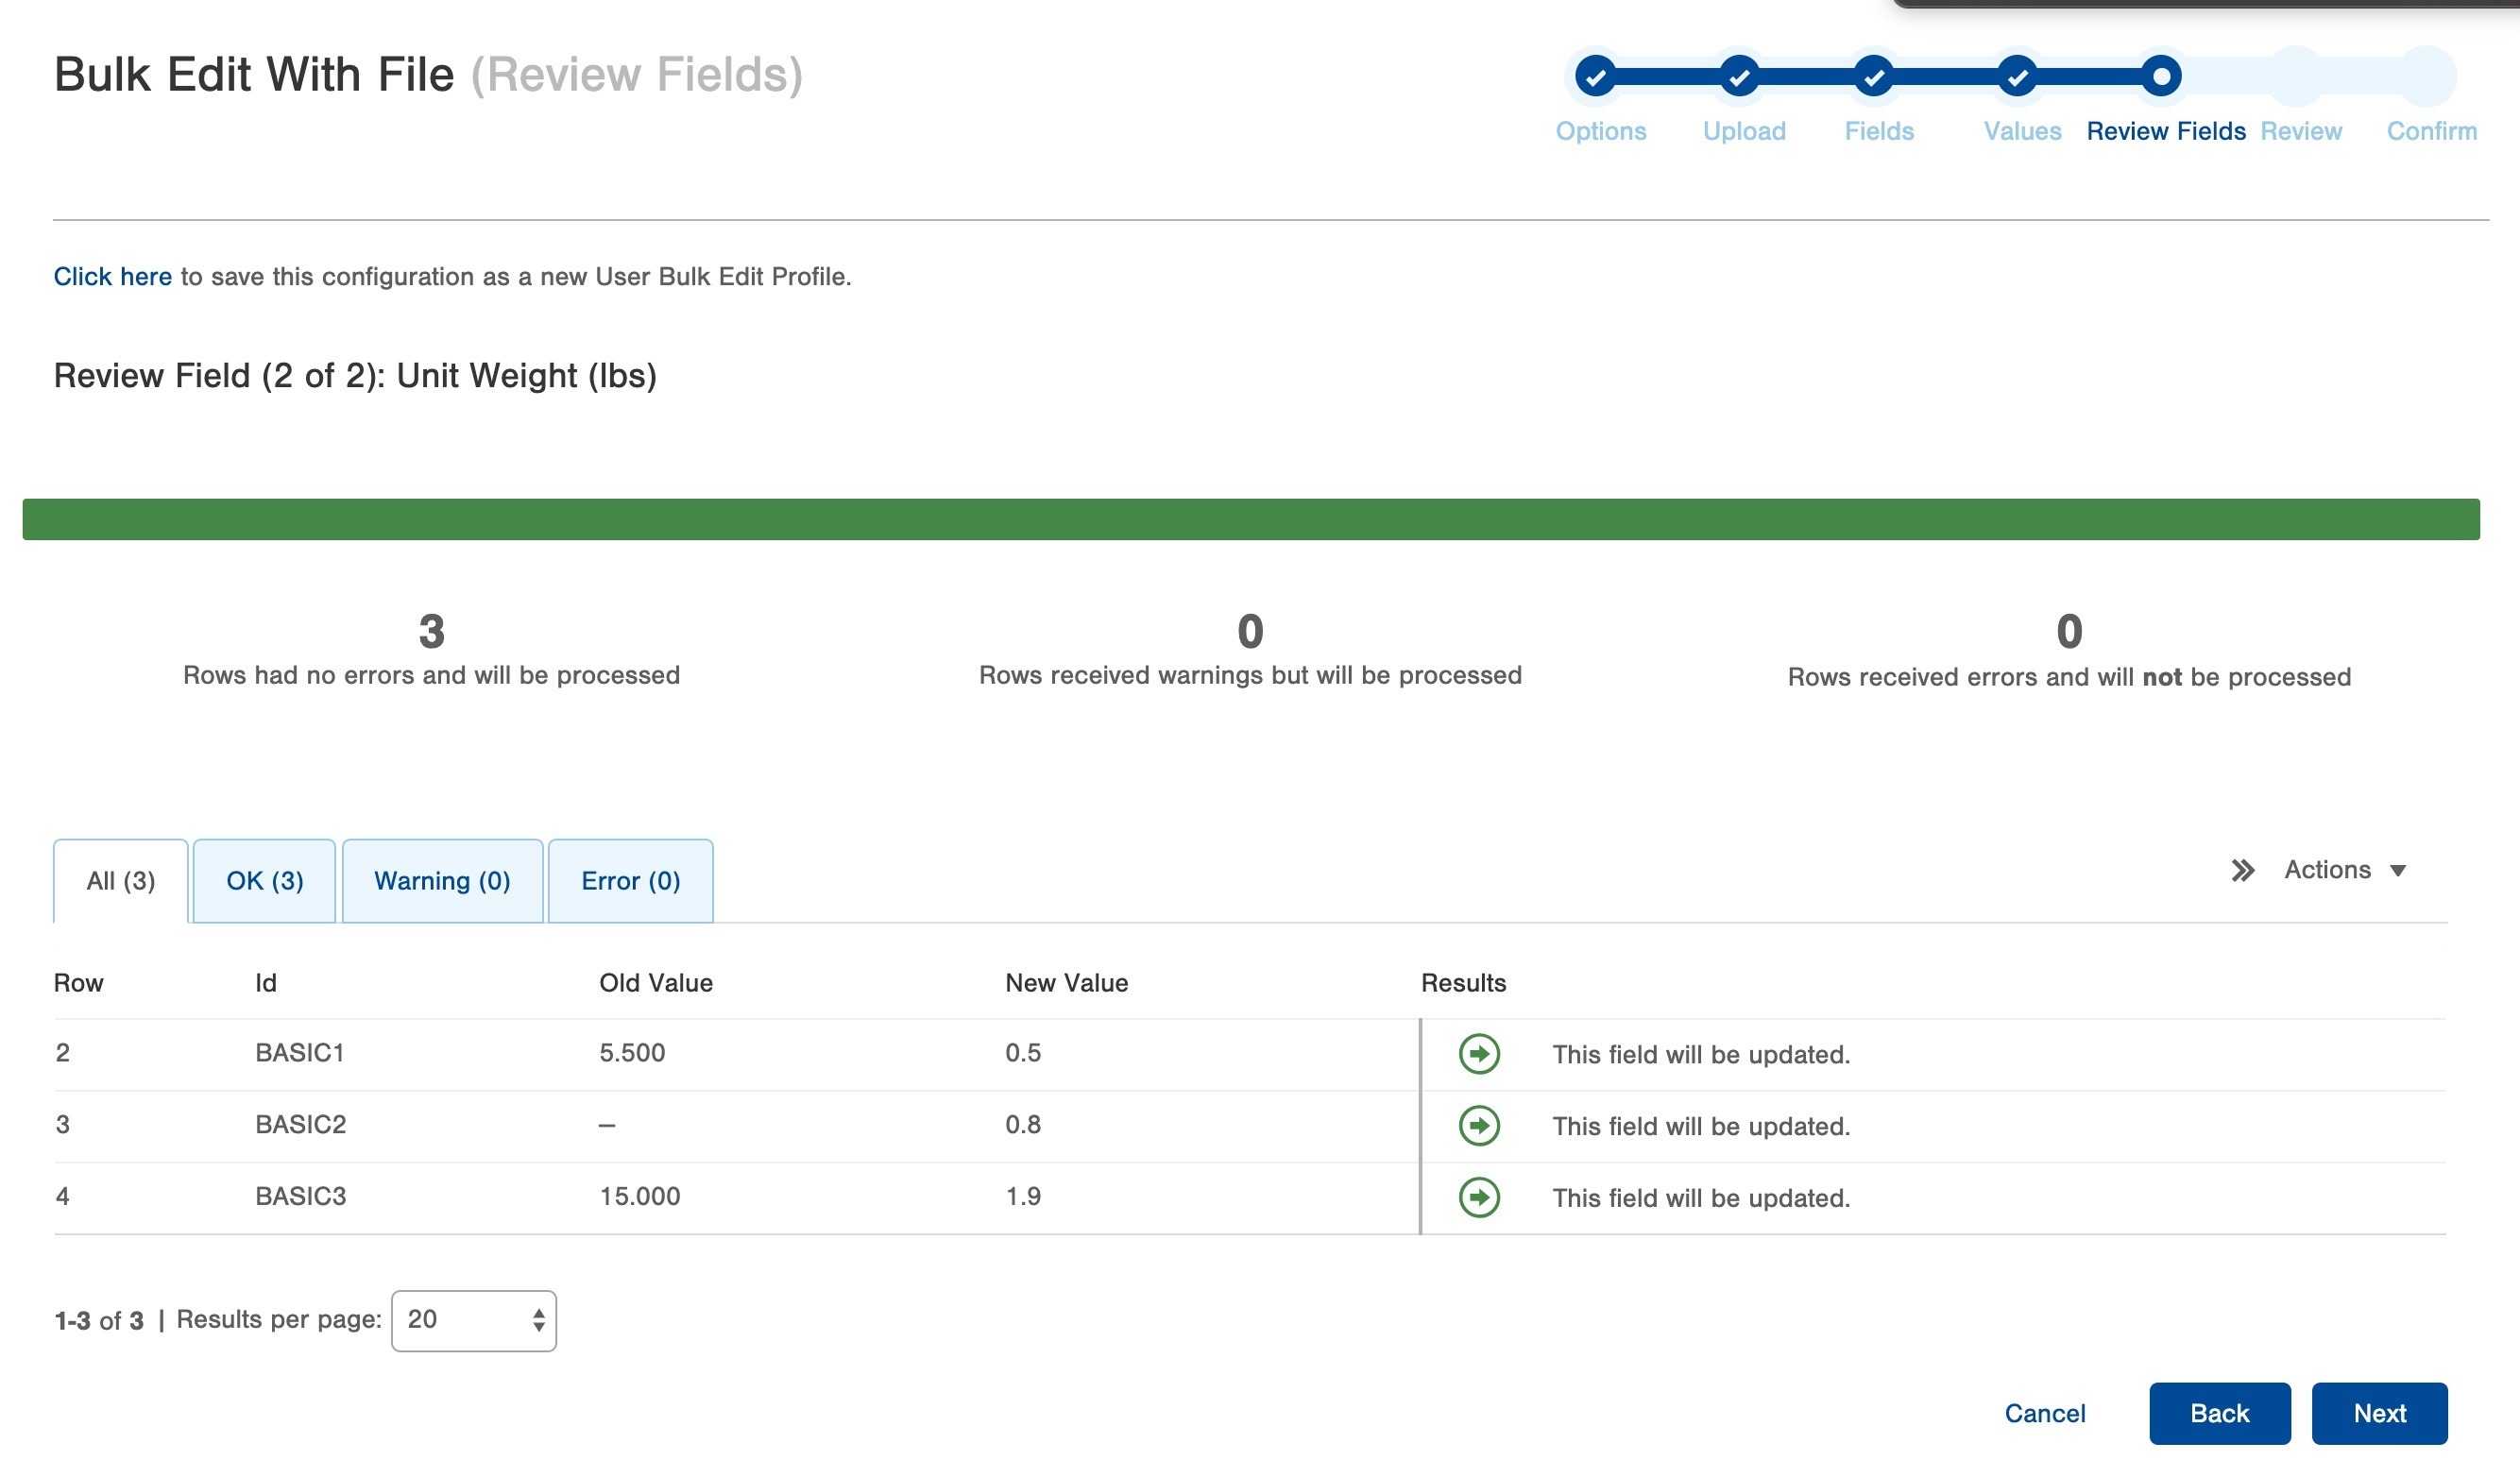Click the Upload step checkmark circle
Viewport: 2520px width, 1460px height.
pos(1739,76)
